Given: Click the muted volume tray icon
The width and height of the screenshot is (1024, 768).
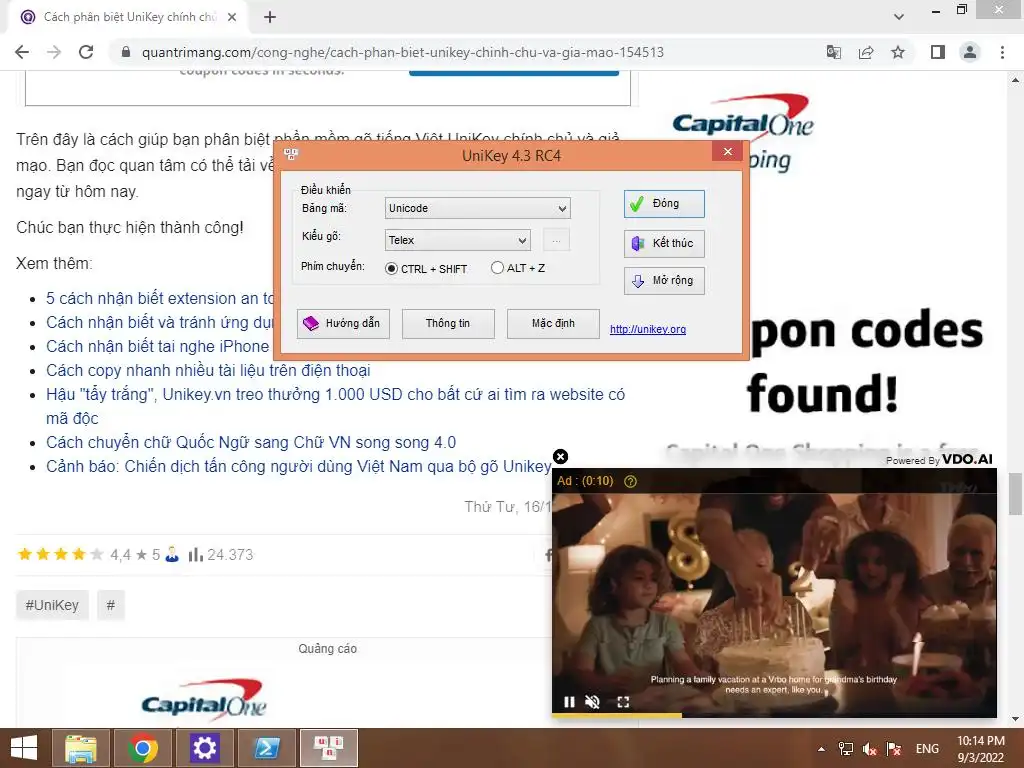Looking at the screenshot, I should pyautogui.click(x=869, y=749).
